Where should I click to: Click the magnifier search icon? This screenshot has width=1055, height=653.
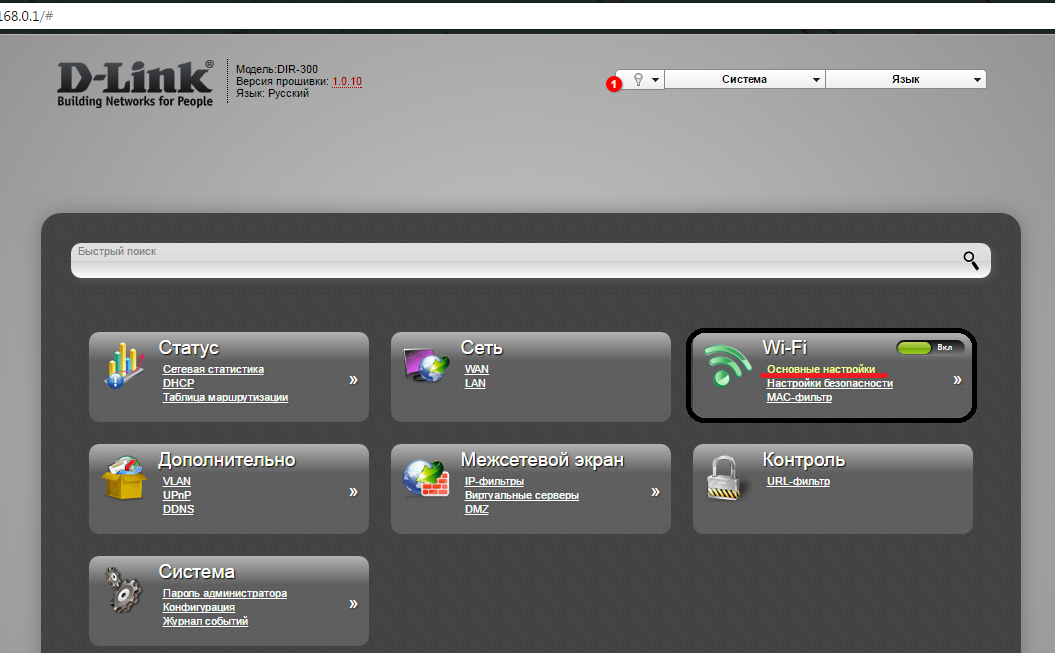(x=970, y=260)
